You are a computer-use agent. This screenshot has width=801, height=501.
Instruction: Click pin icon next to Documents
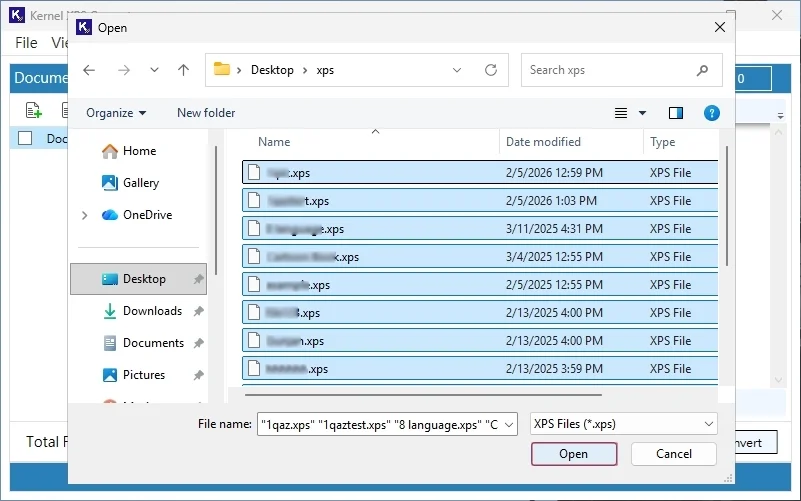(198, 343)
